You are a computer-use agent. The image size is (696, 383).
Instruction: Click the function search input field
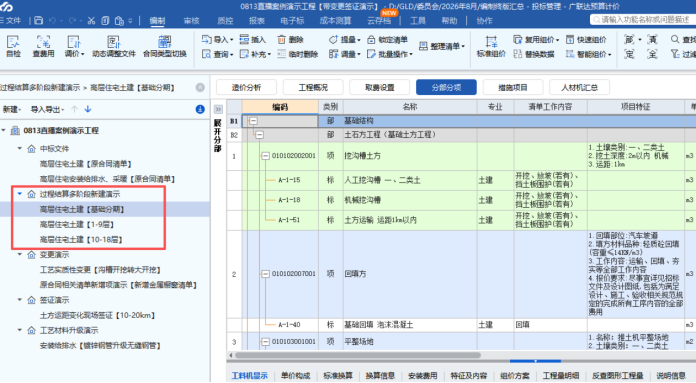643,20
